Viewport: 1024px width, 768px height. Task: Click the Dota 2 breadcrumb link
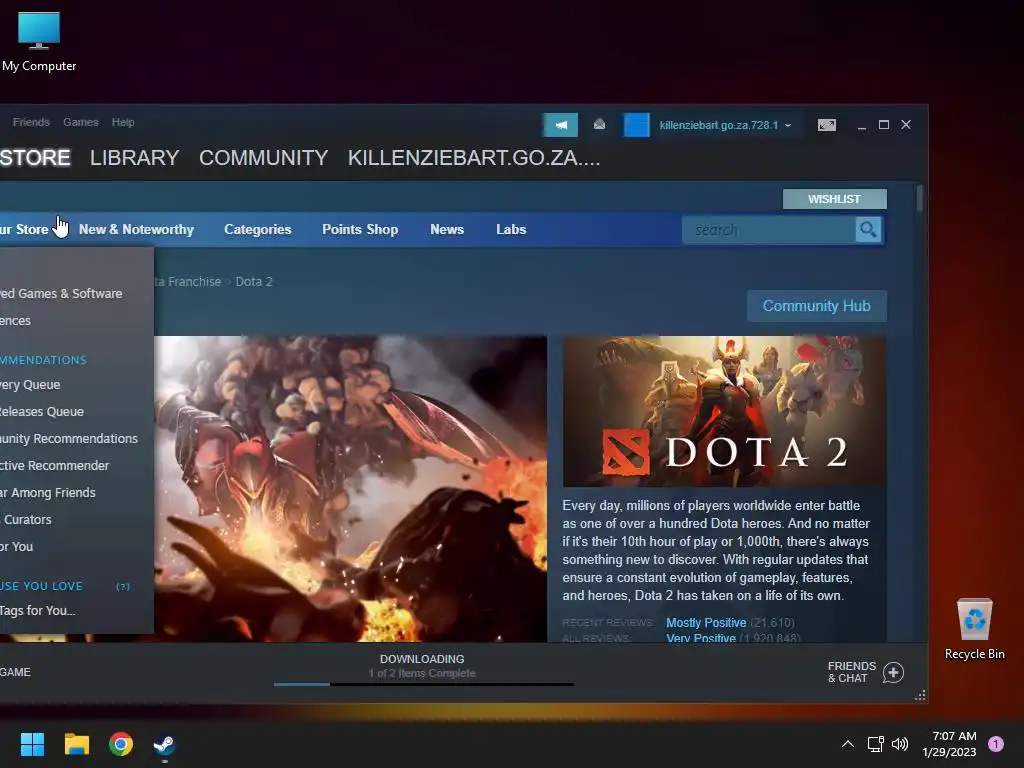coord(253,281)
